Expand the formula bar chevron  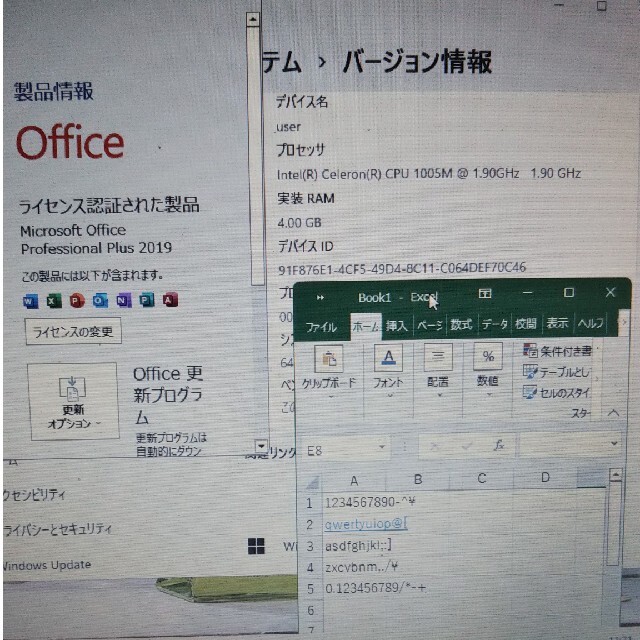pyautogui.click(x=614, y=443)
